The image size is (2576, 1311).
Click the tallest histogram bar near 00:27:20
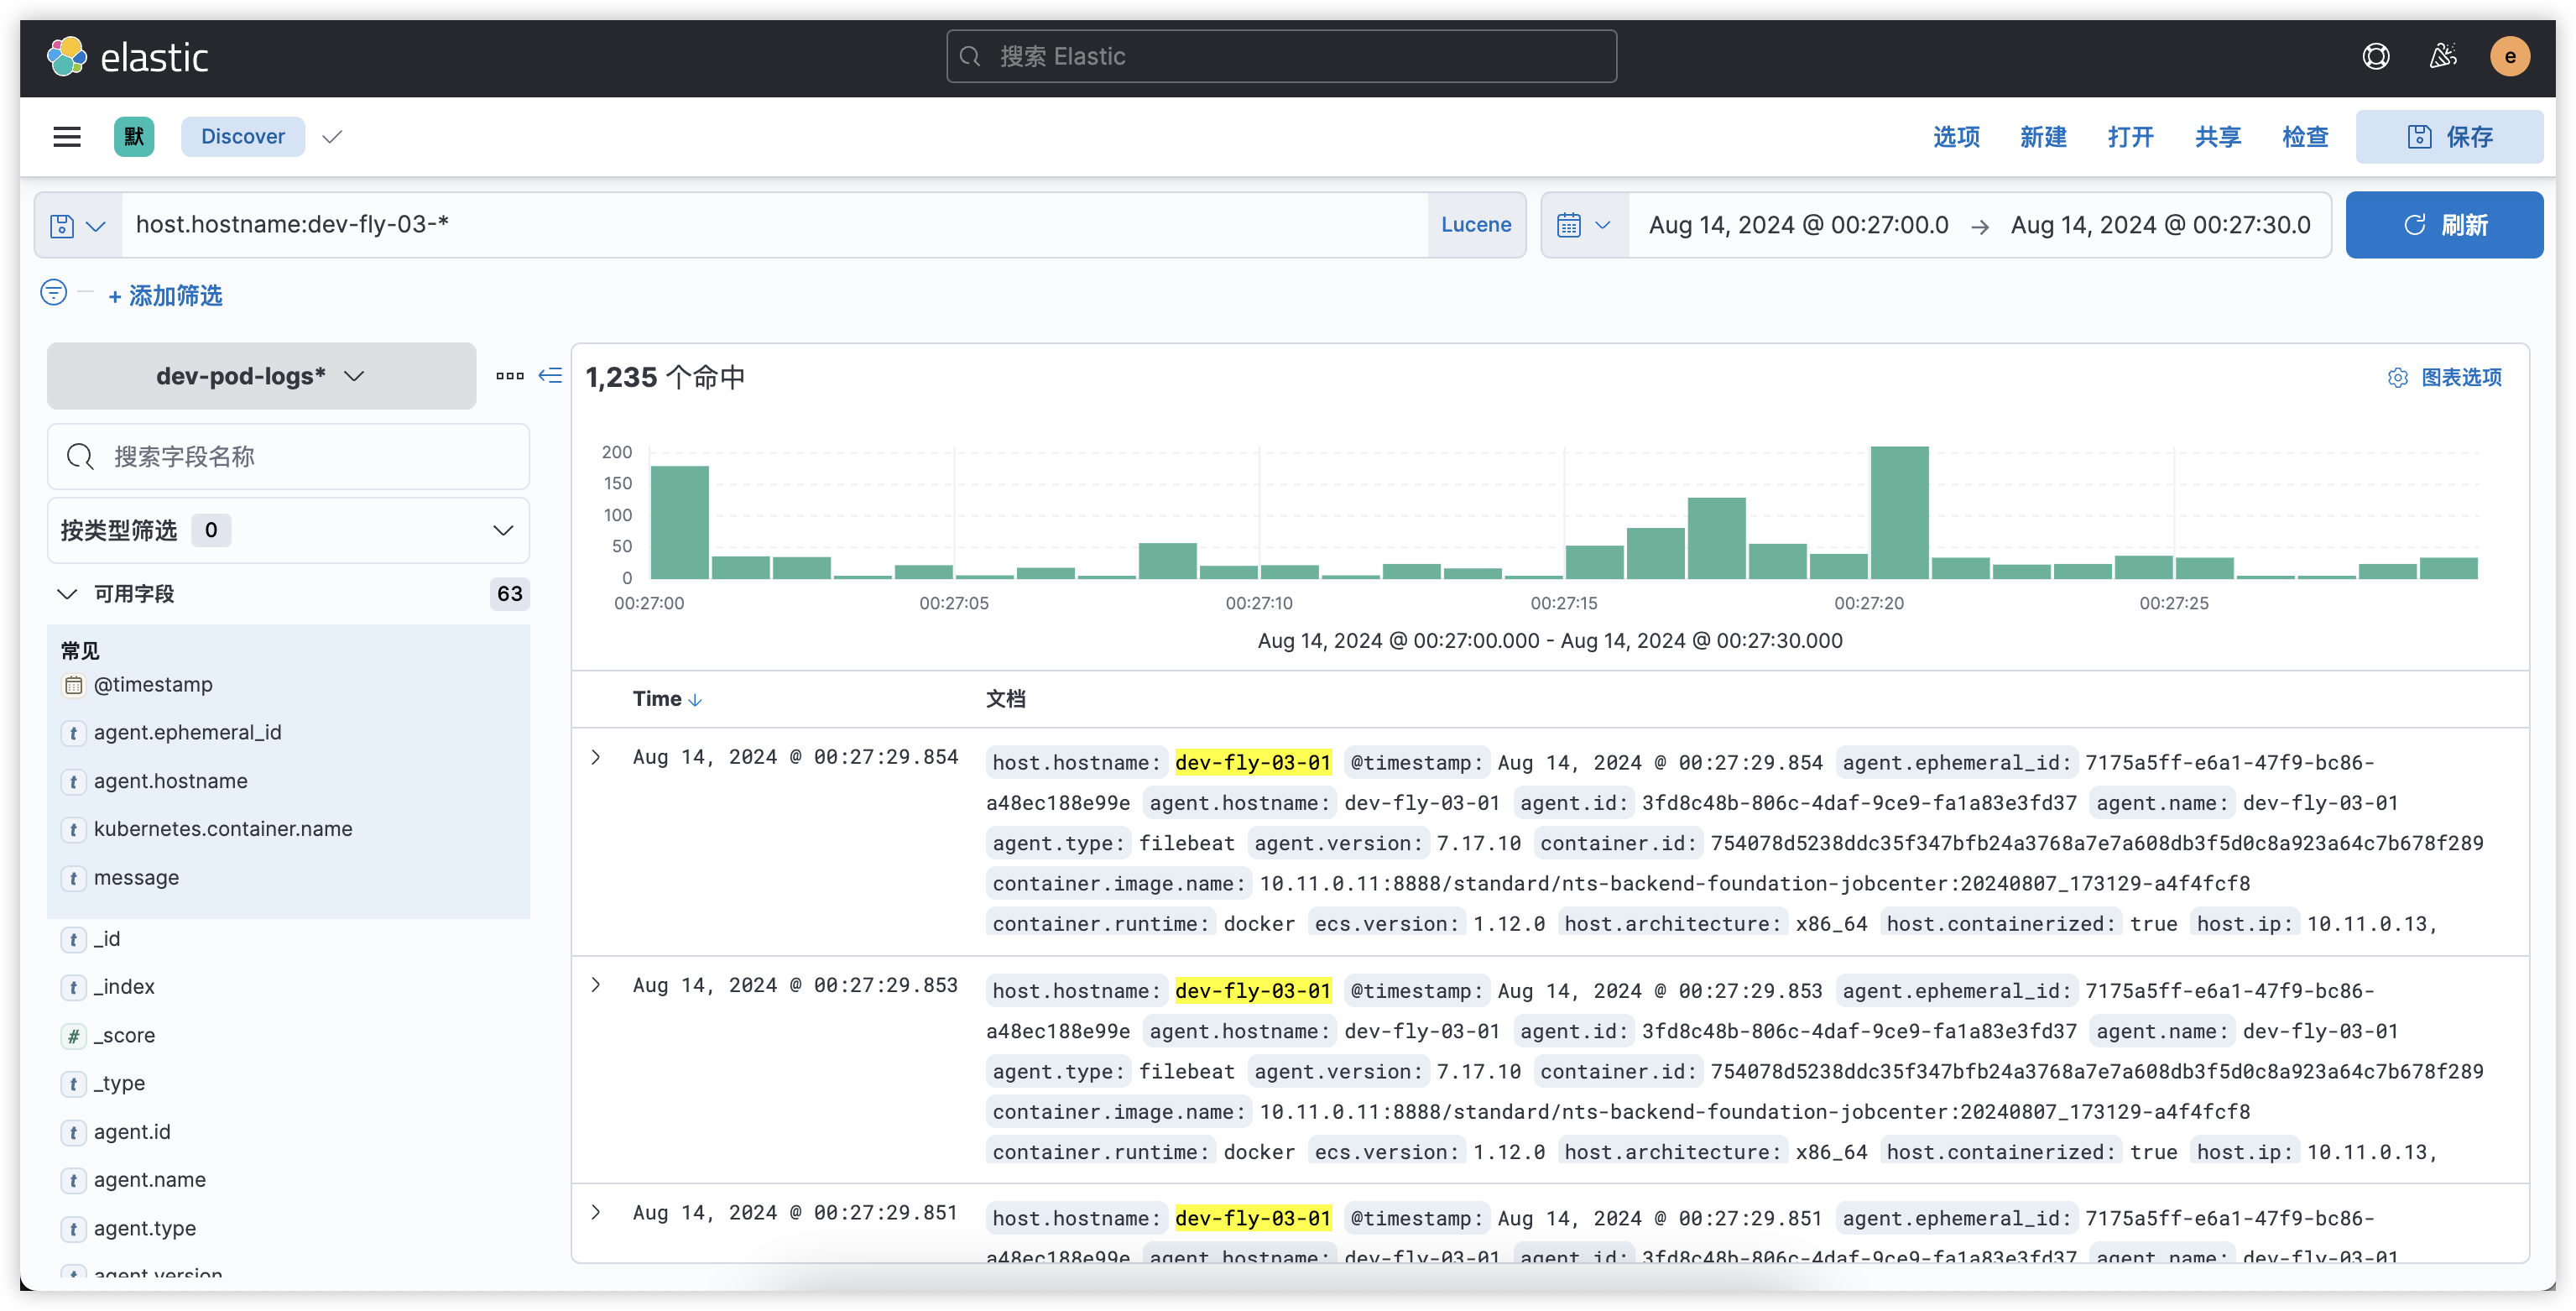[x=1899, y=512]
